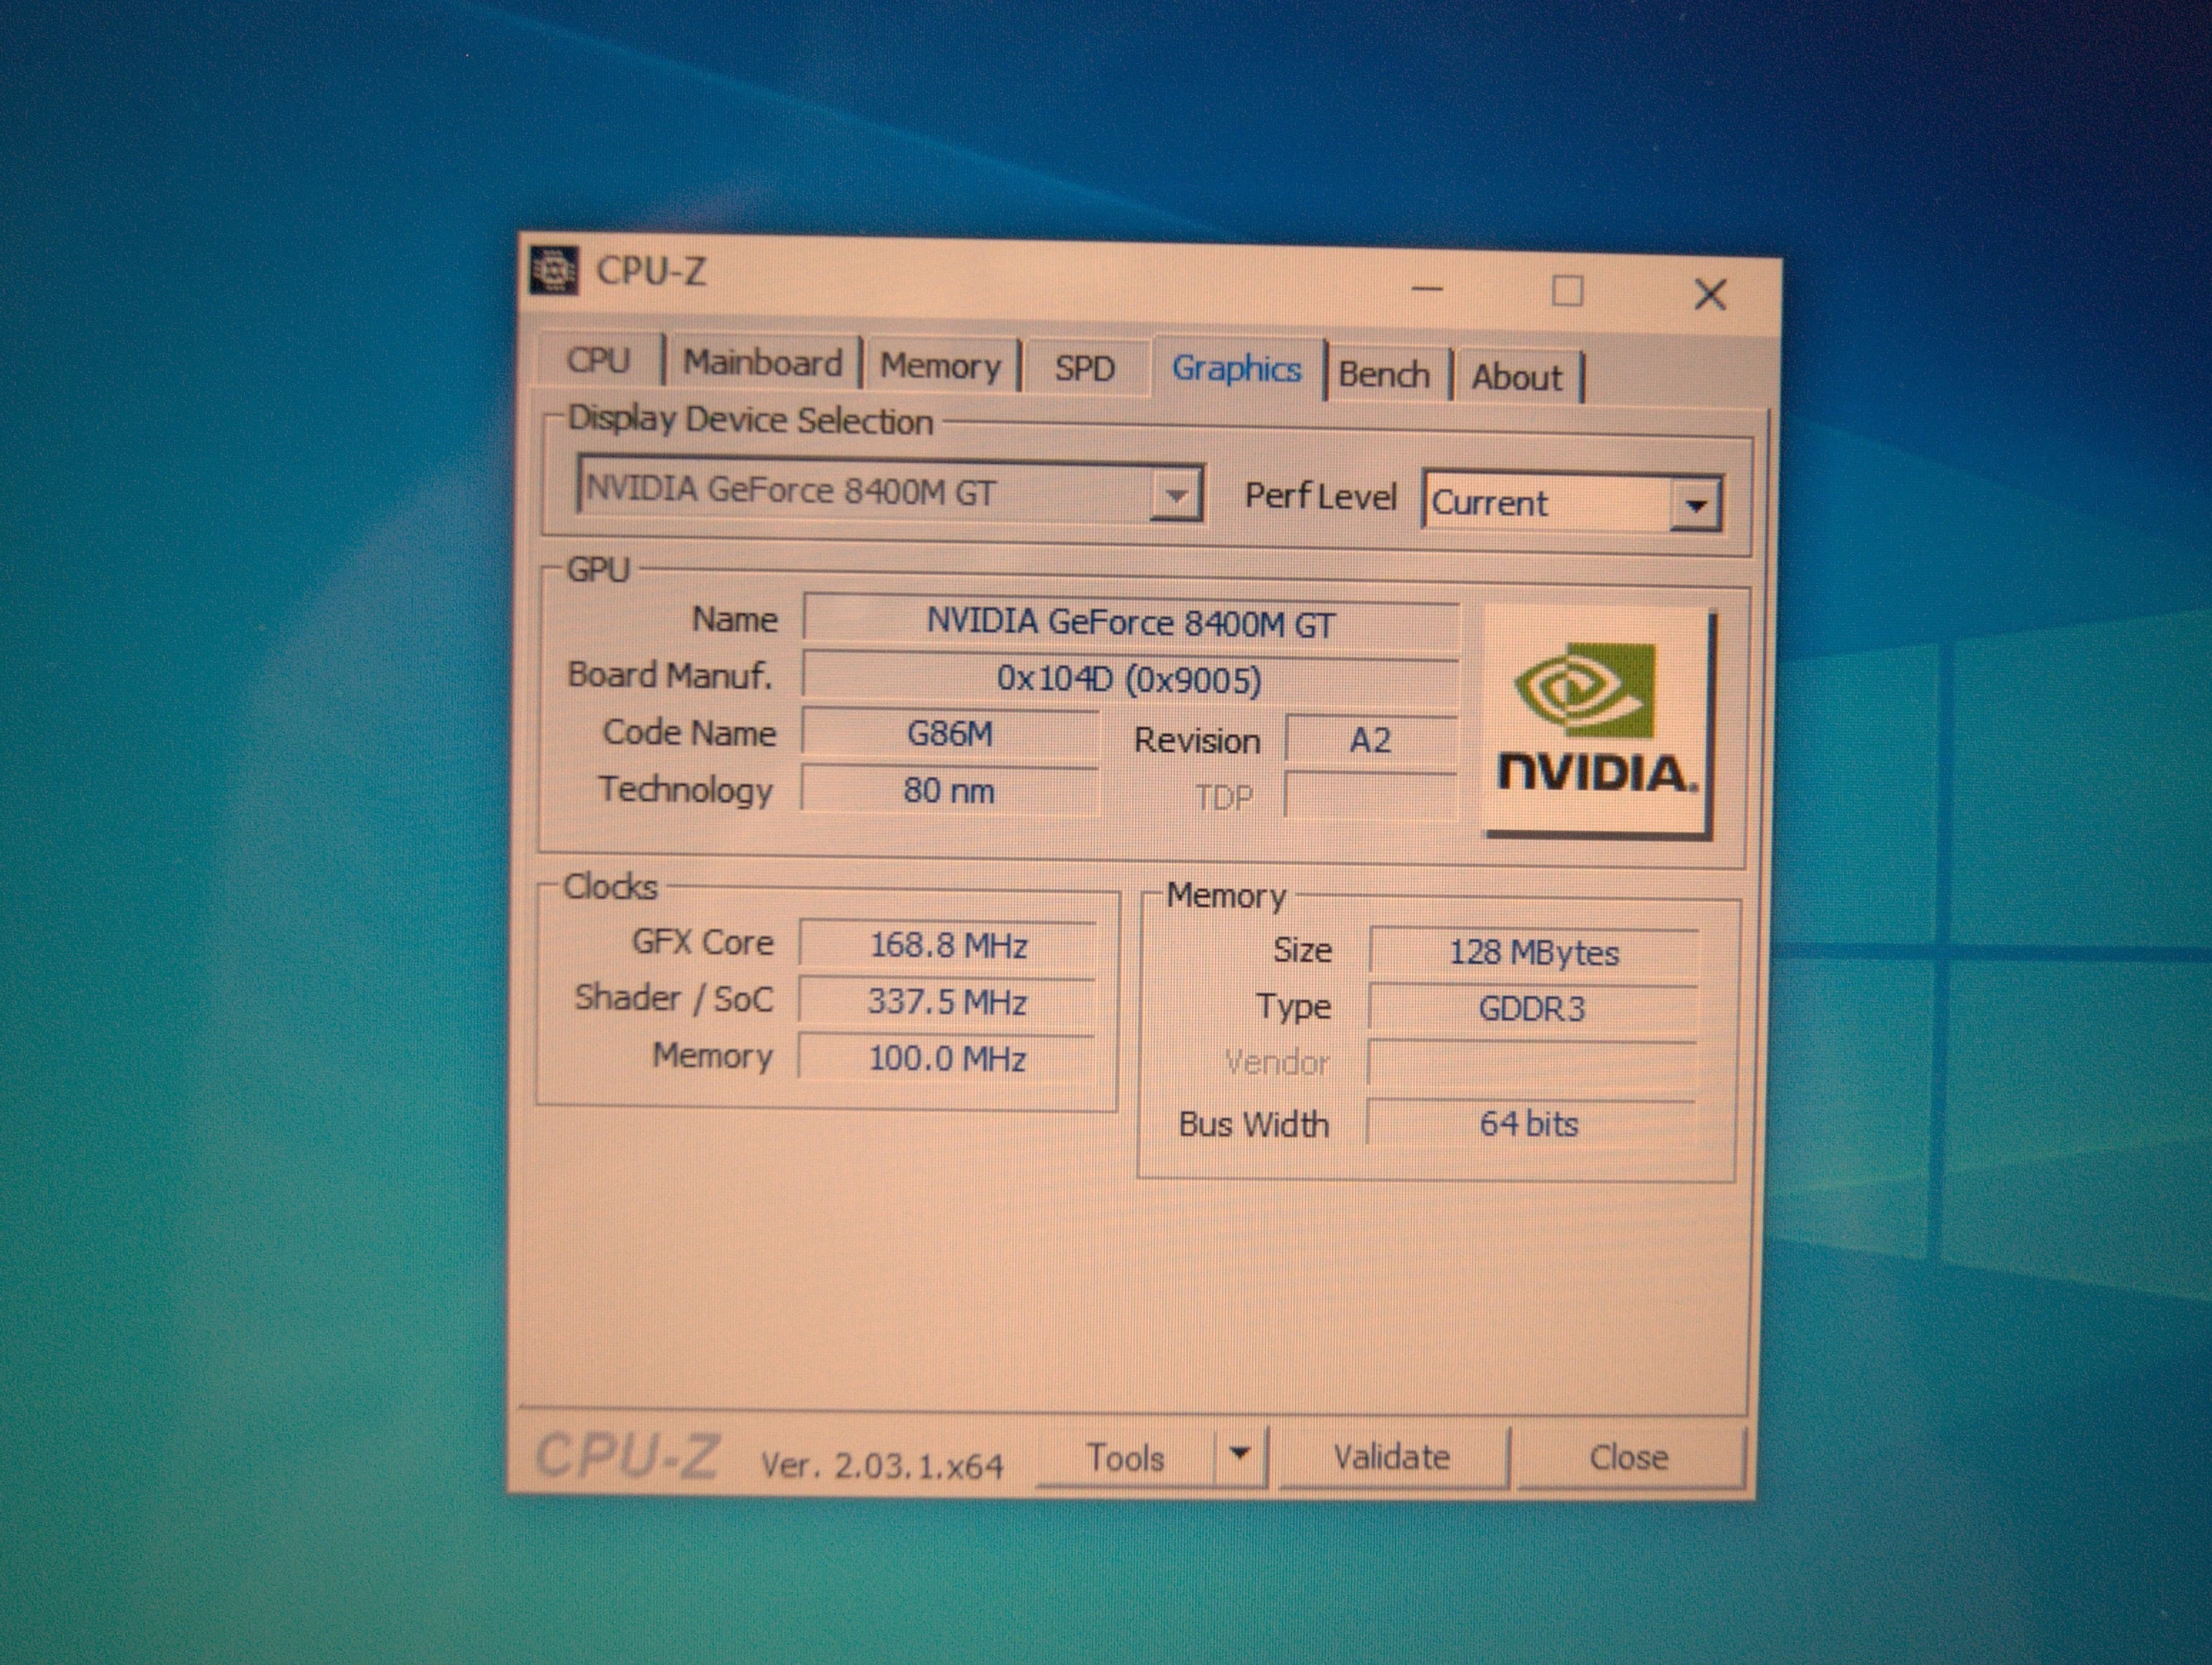Click the Technology value 80 nm

click(949, 791)
